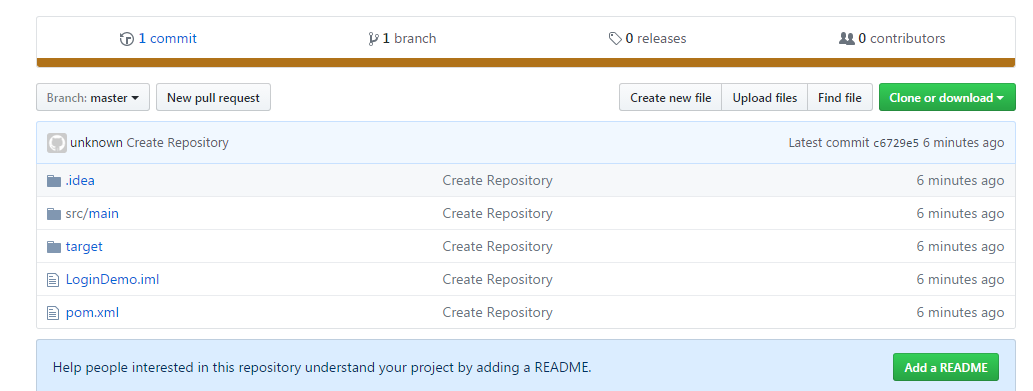This screenshot has width=1033, height=391.
Task: Open the 1 commit link
Action: pyautogui.click(x=167, y=39)
